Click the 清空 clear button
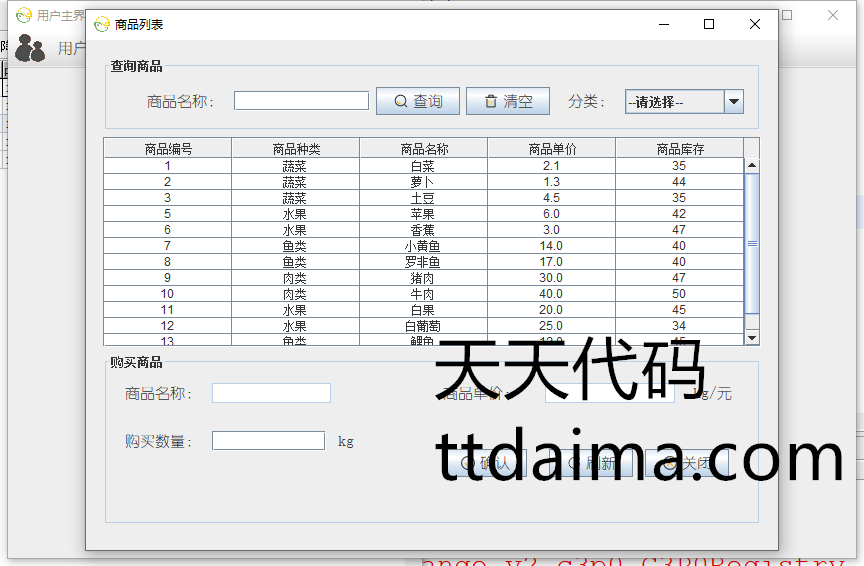864x566 pixels. (x=507, y=101)
